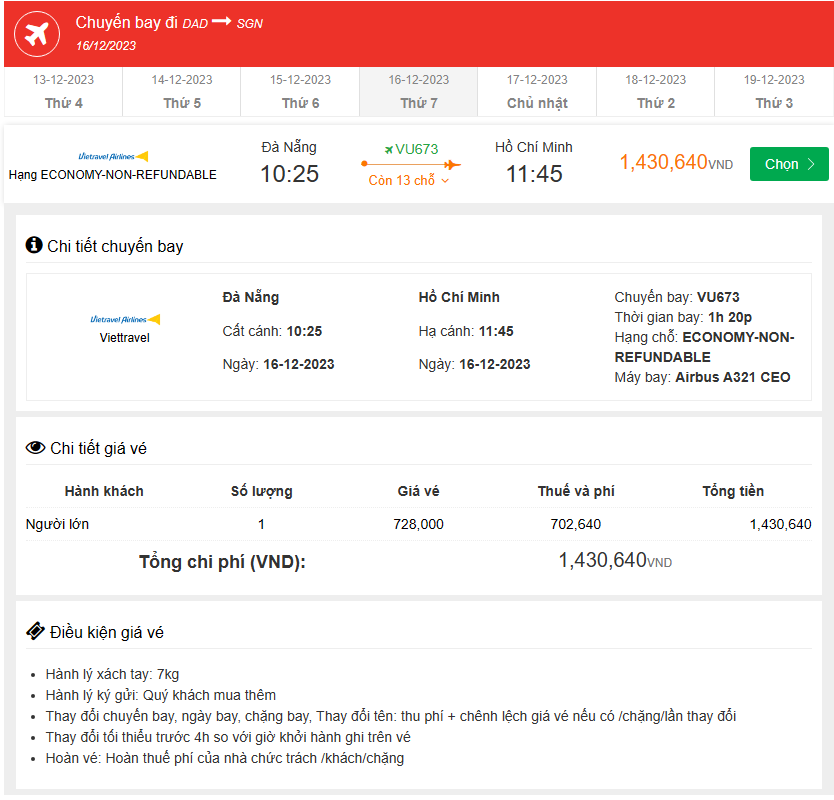Click the ticket icon beside Điều kiện giá vé

tap(35, 631)
